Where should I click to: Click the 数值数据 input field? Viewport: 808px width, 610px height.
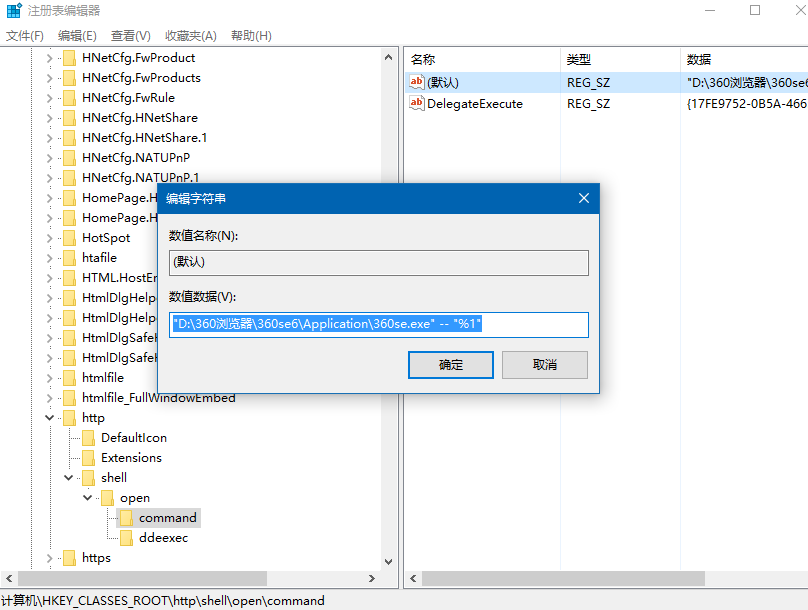[379, 325]
